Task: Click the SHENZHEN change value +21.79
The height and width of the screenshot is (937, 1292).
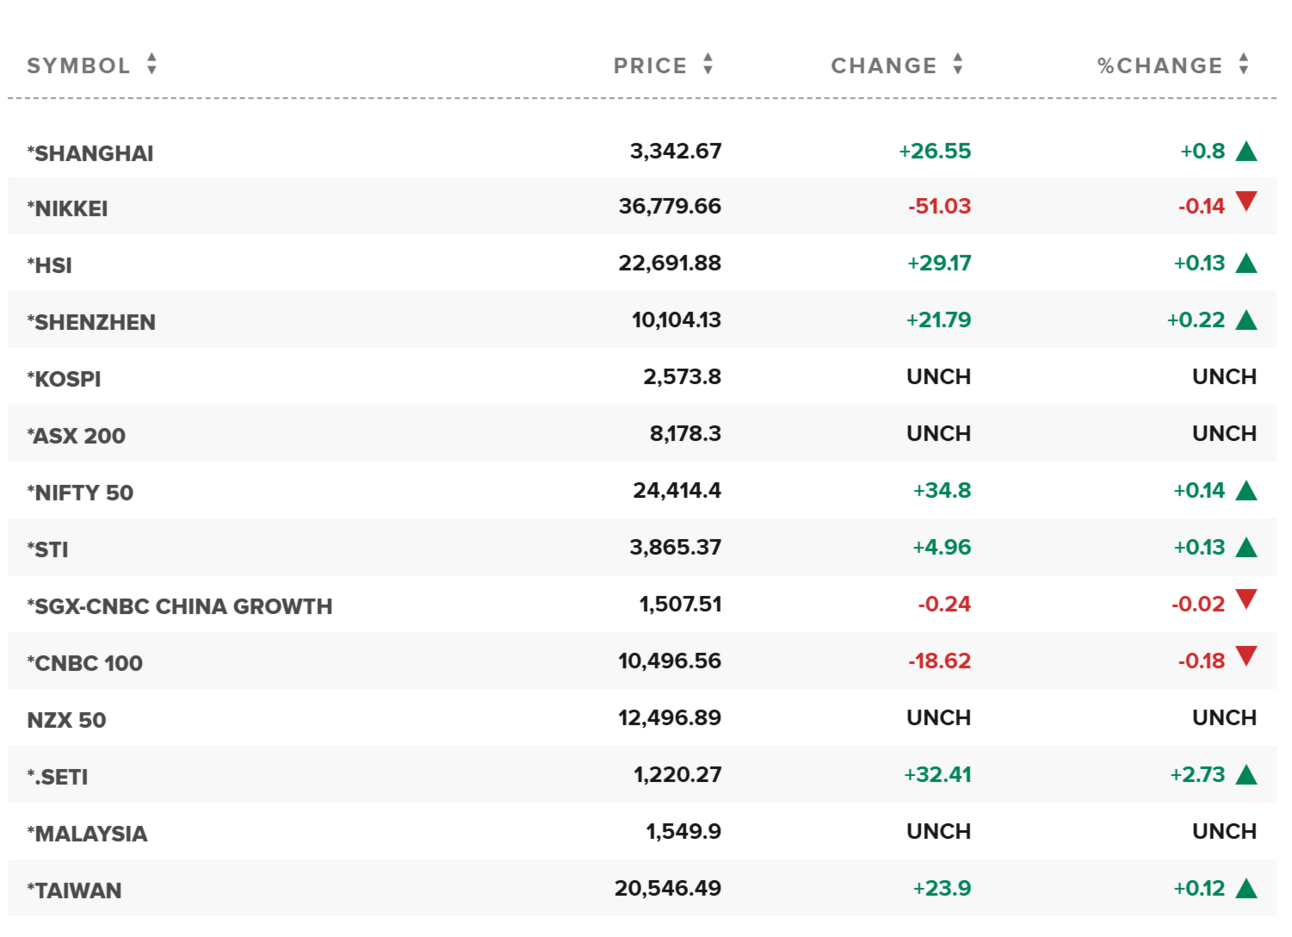Action: click(x=938, y=320)
